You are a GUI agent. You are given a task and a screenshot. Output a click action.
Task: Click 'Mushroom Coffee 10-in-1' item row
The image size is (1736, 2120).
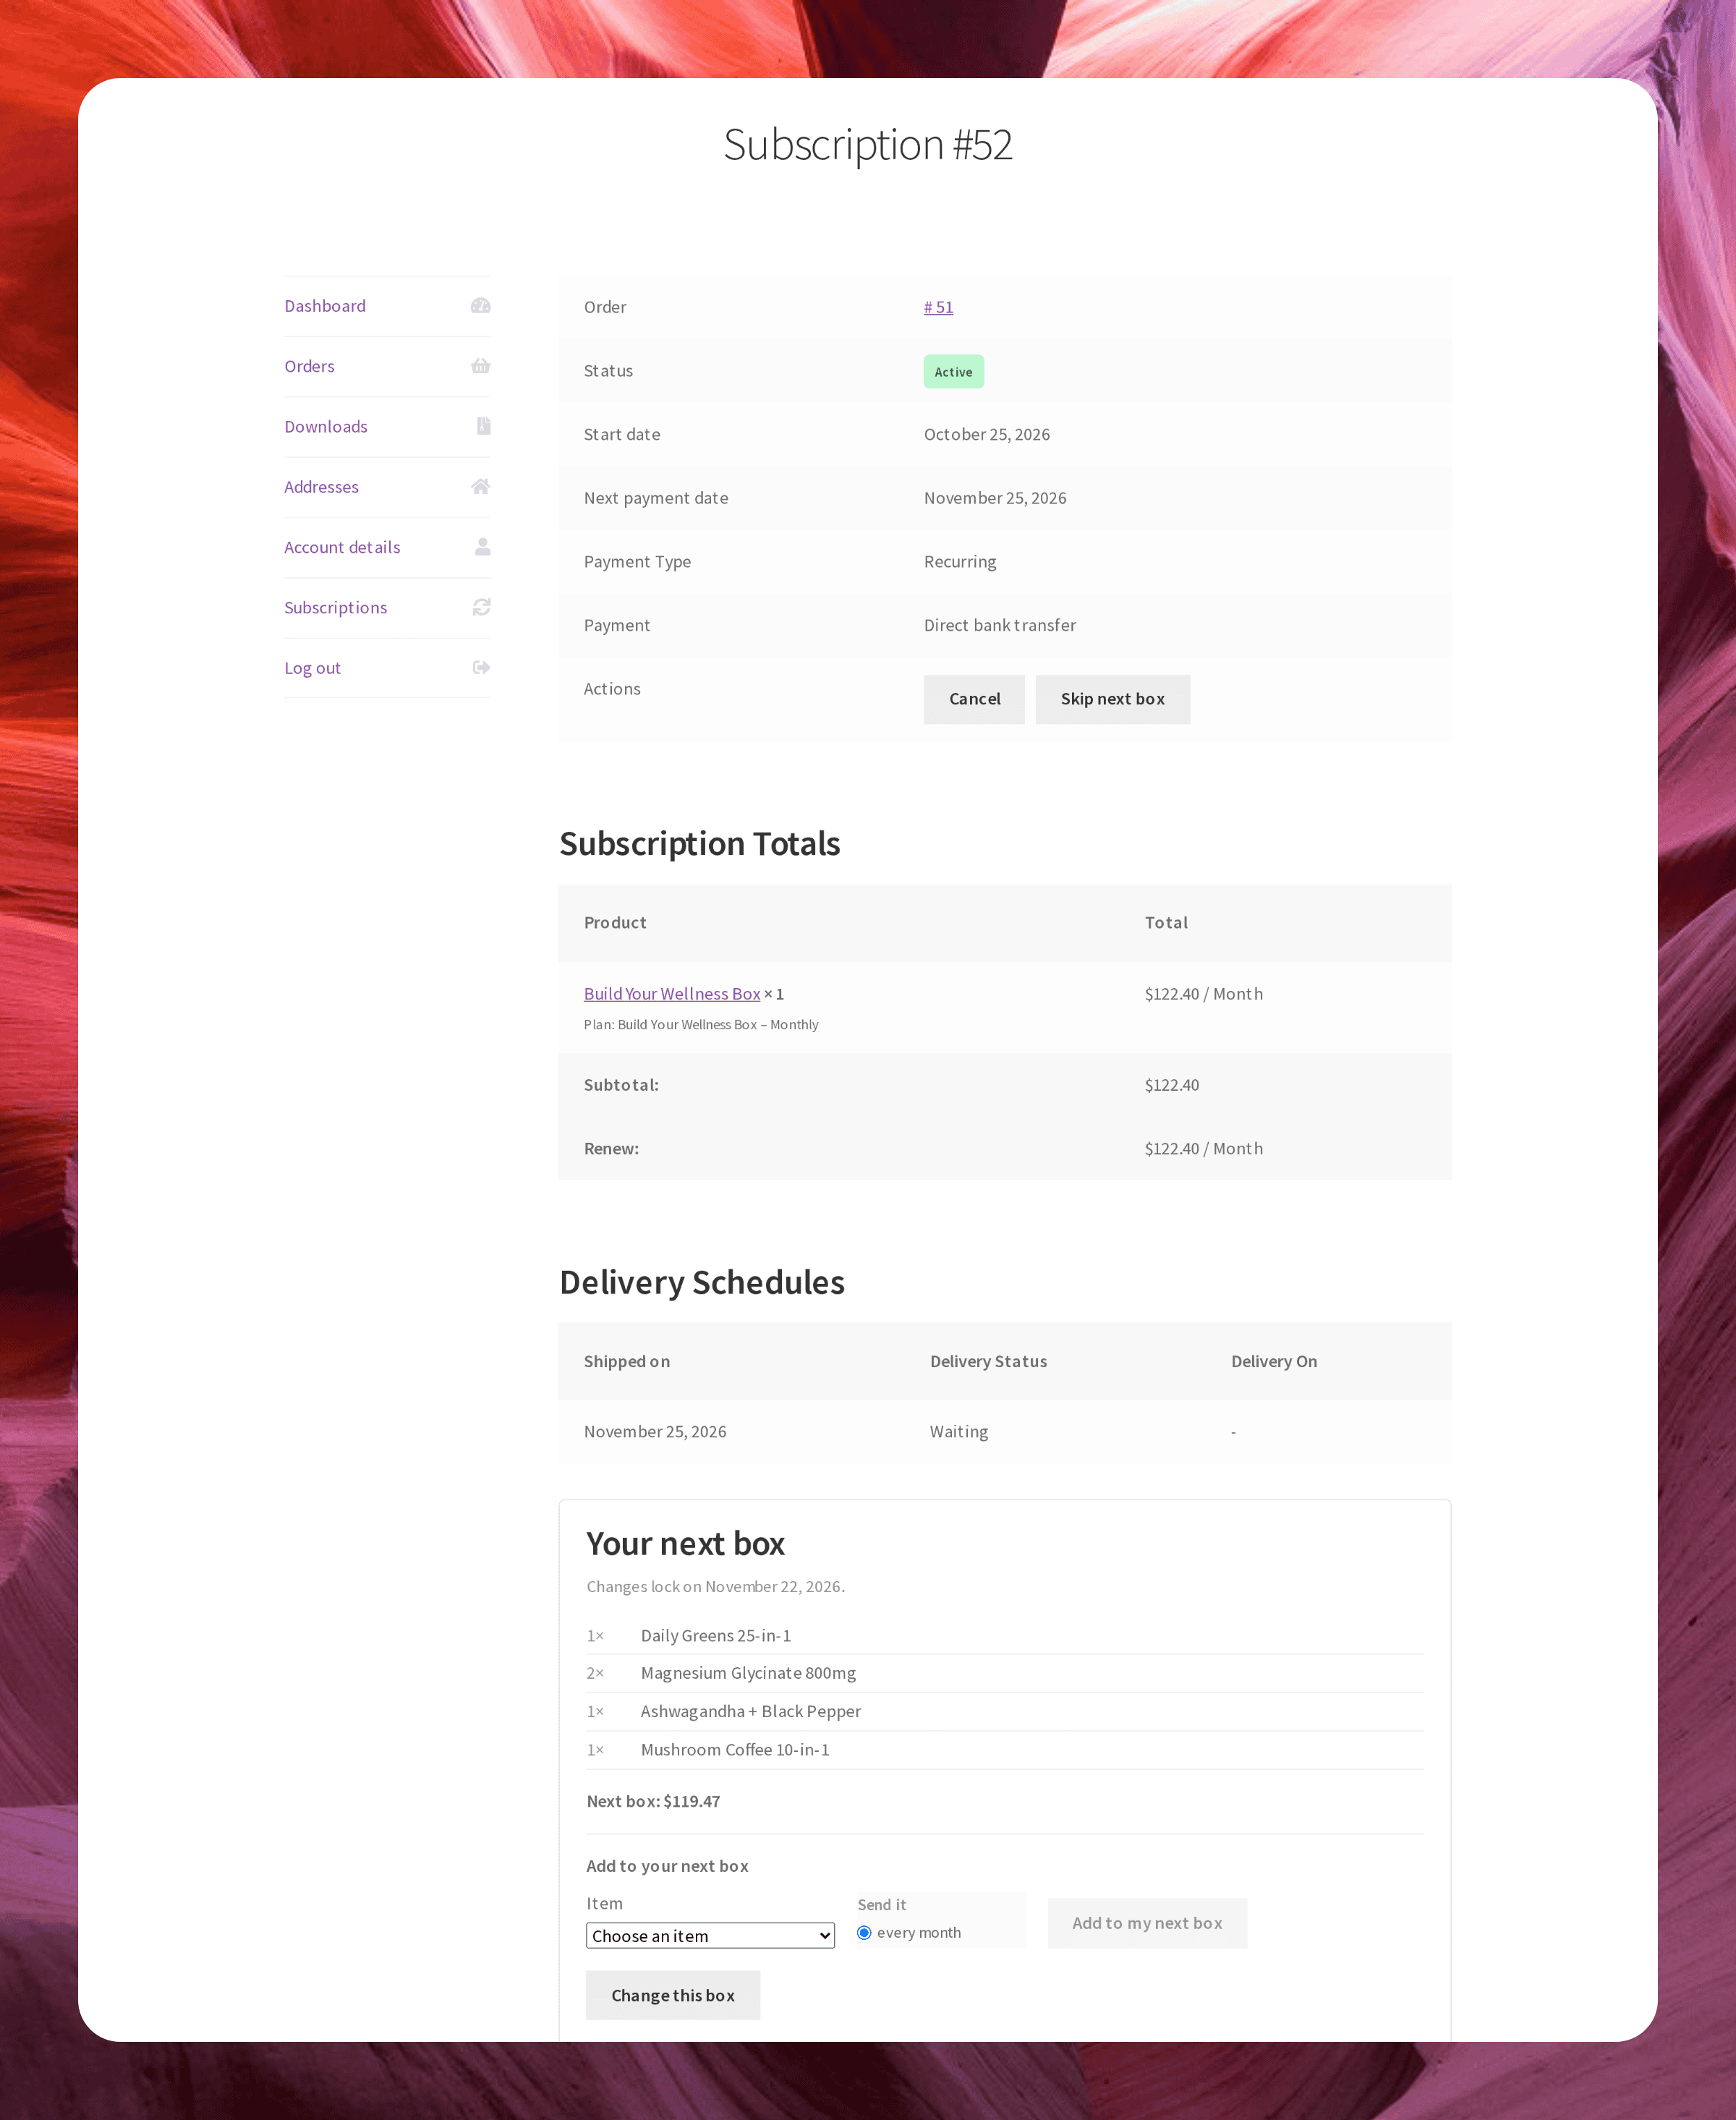click(1005, 1750)
